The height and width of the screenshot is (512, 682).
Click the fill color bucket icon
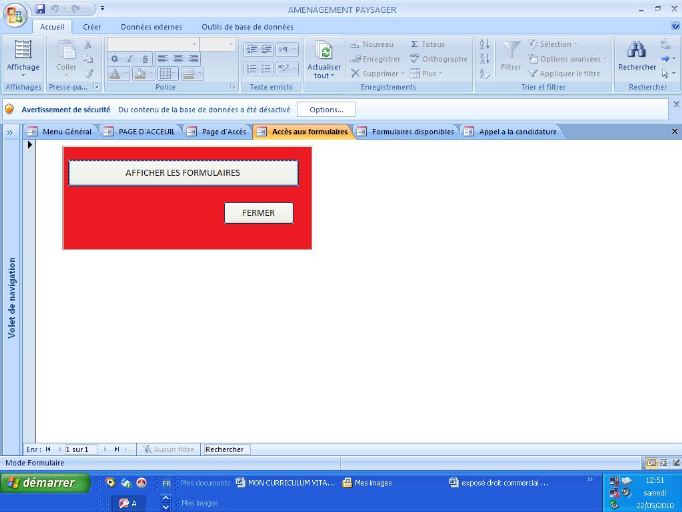point(140,74)
